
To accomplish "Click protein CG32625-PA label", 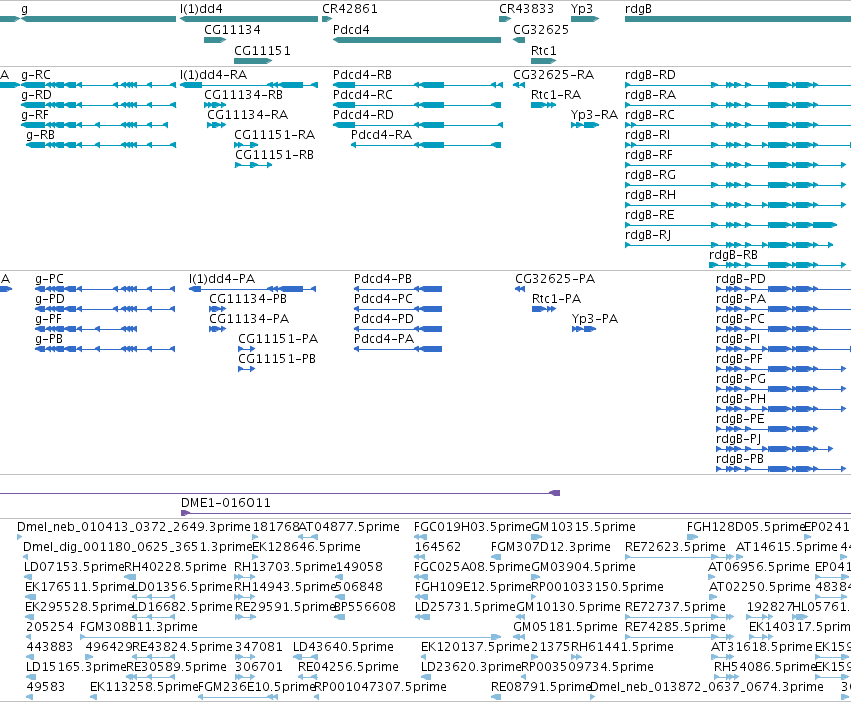I will click(x=555, y=279).
